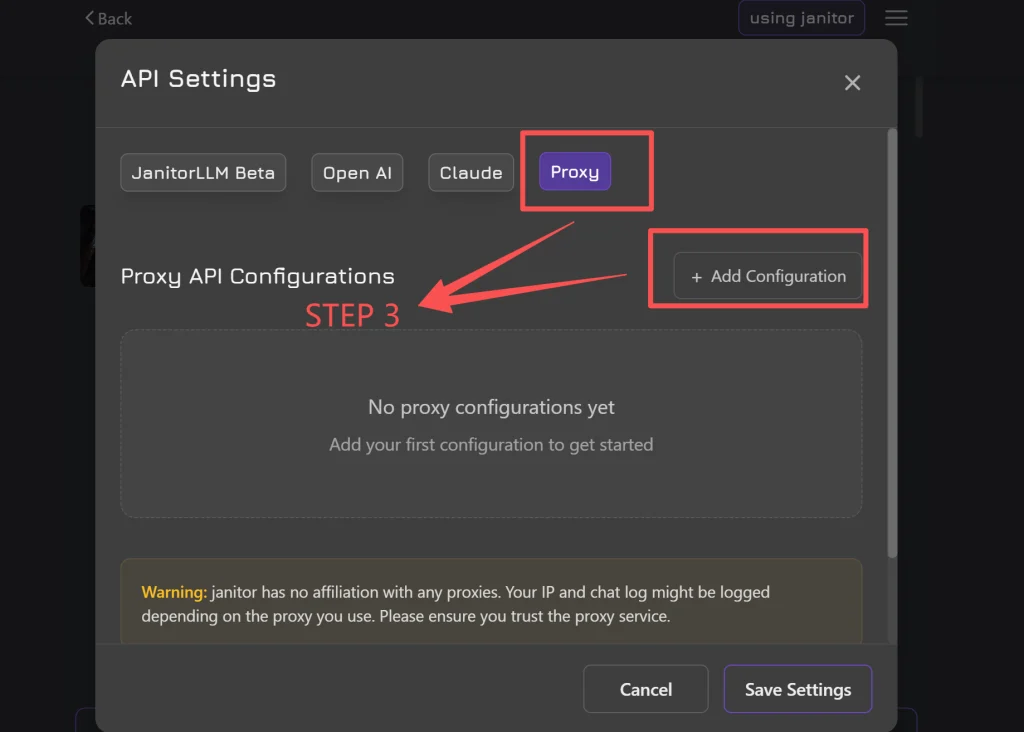This screenshot has height=732, width=1024.
Task: Open the hamburger navigation menu
Action: (896, 17)
